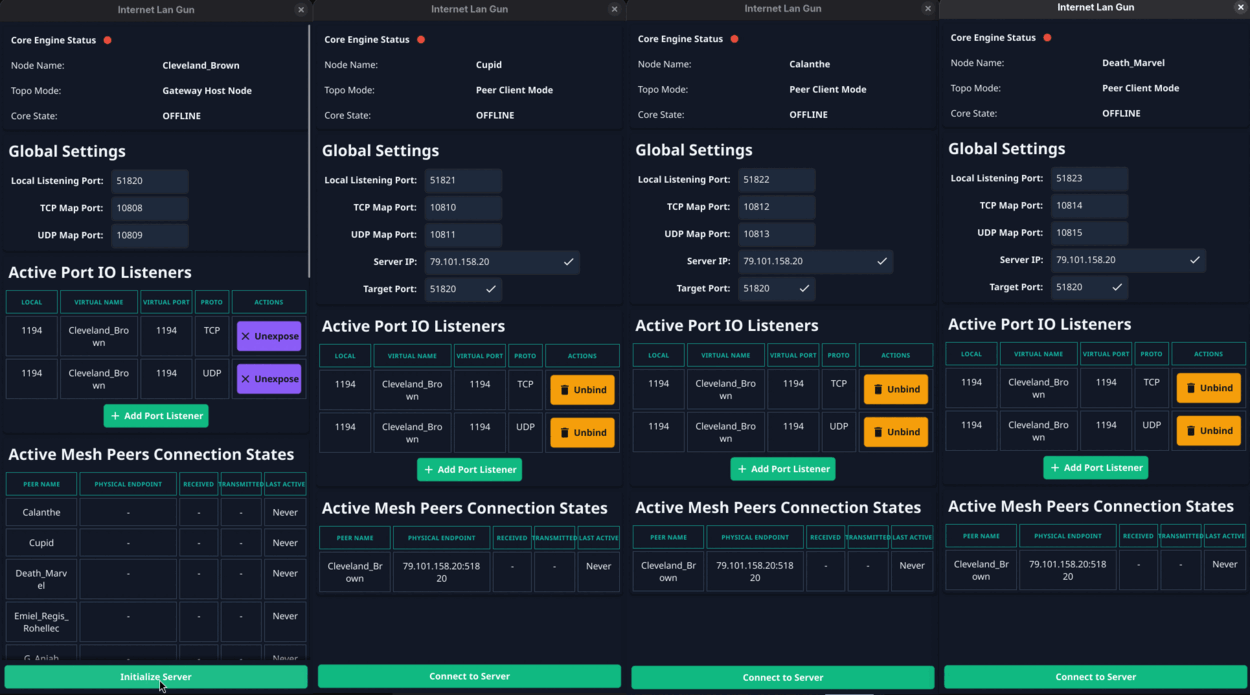
Task: Click the PEER NAME header in Cleveland_Brown window
Action: click(41, 485)
